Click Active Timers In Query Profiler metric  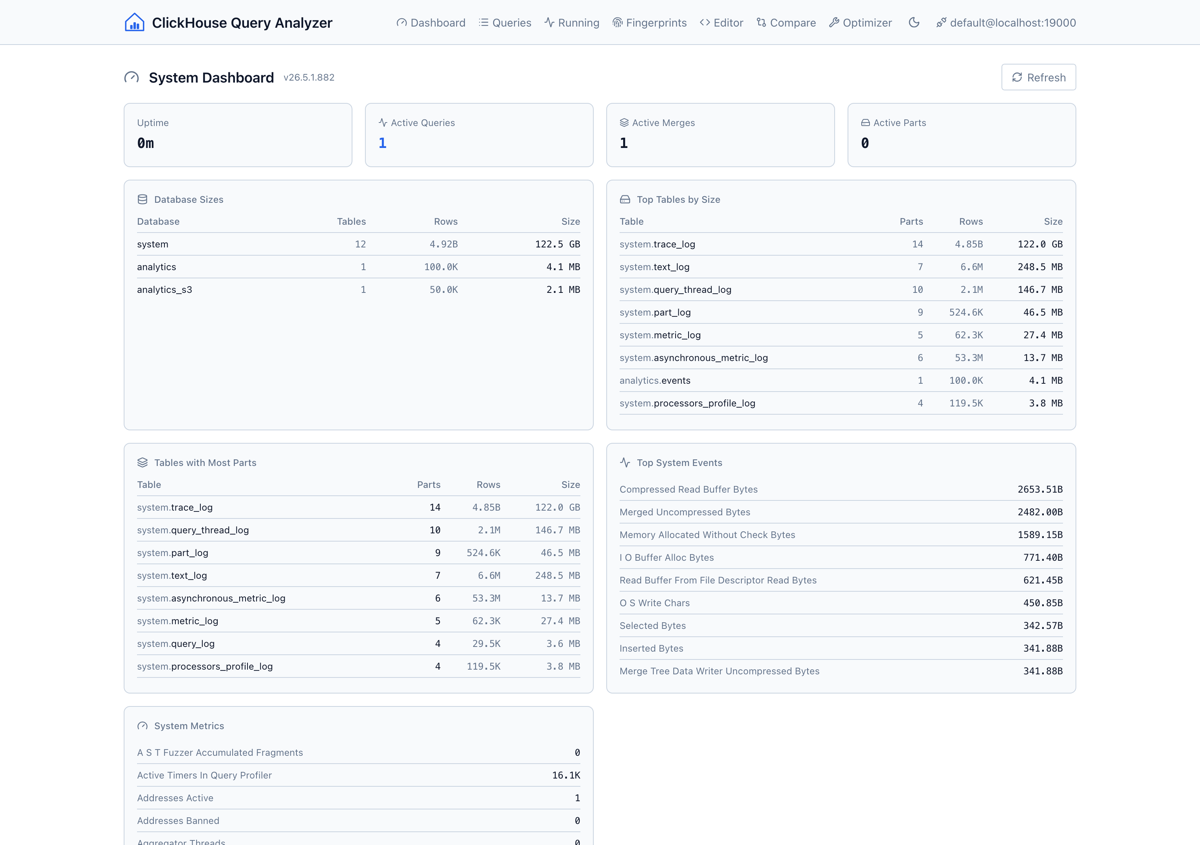(x=358, y=775)
